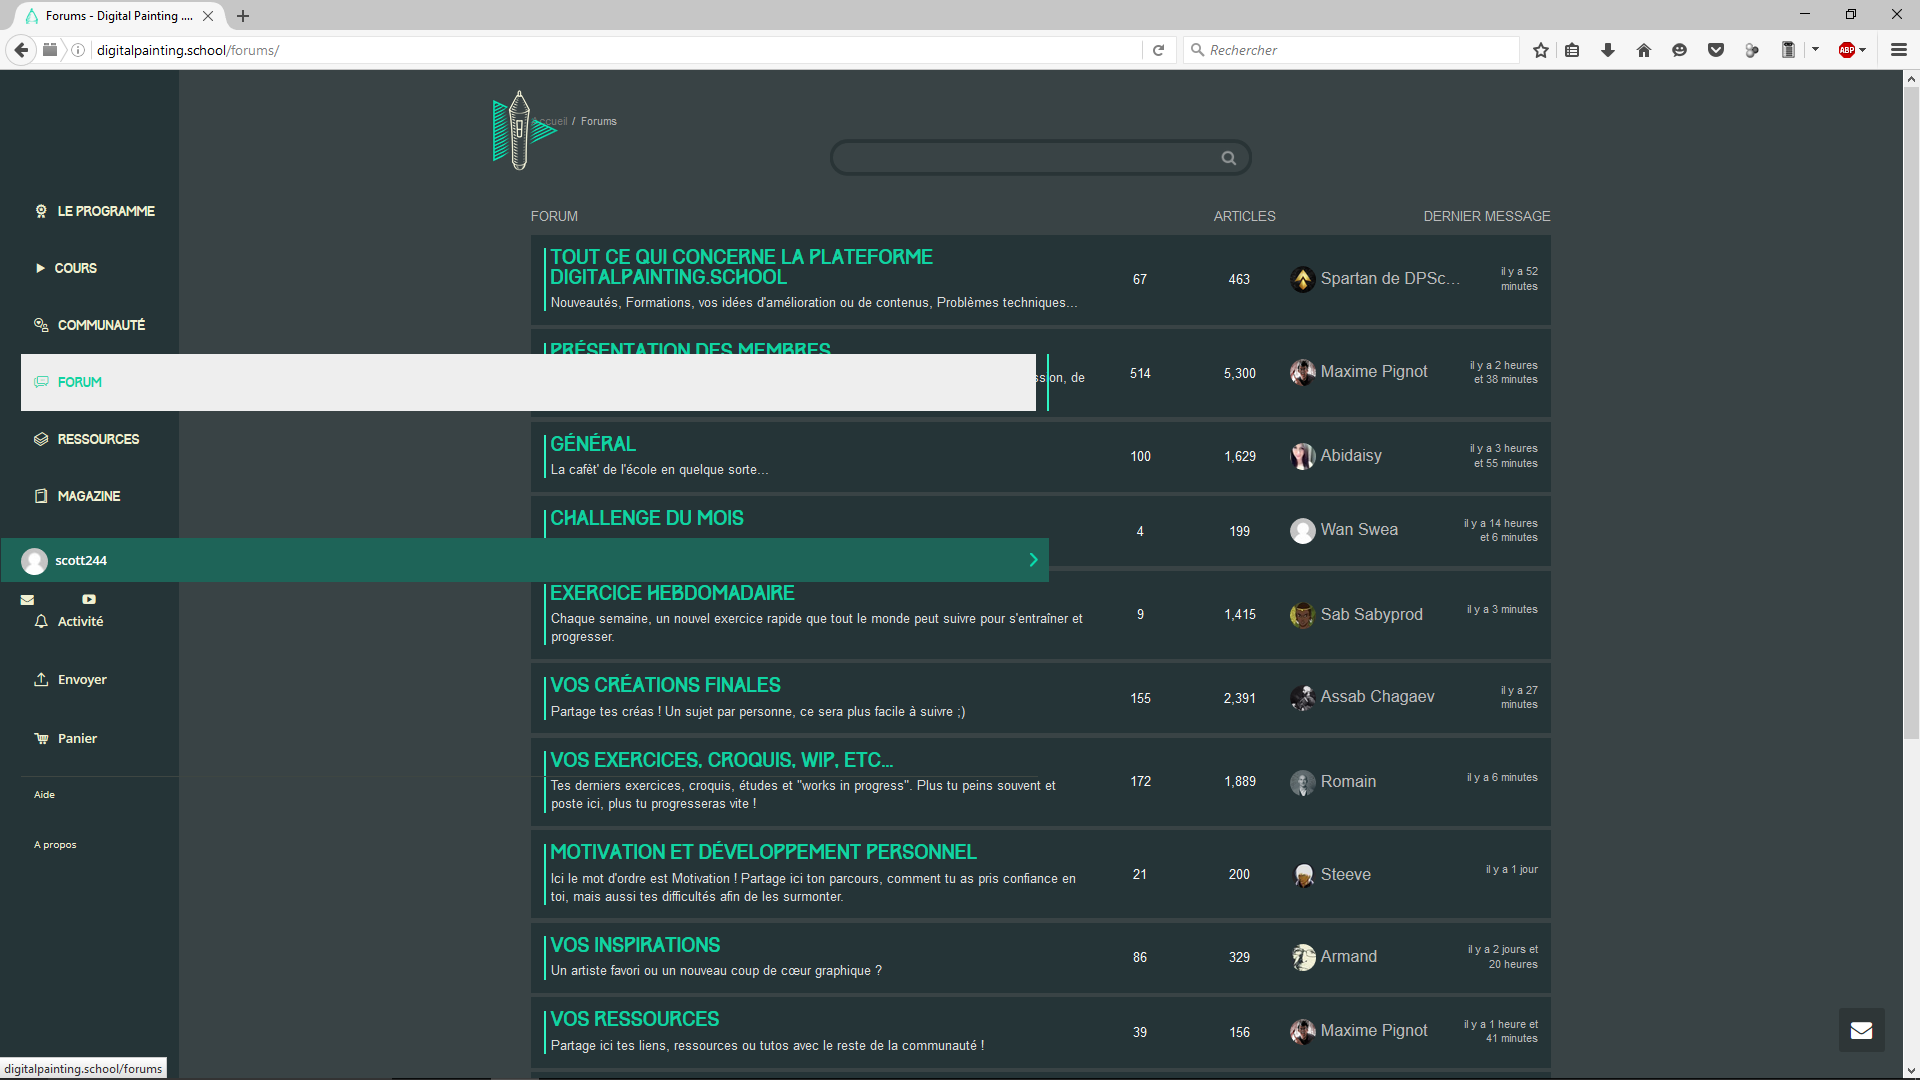Viewport: 1920px width, 1080px height.
Task: Open the VOS CRÉATIONS FINALES forum
Action: 665,685
